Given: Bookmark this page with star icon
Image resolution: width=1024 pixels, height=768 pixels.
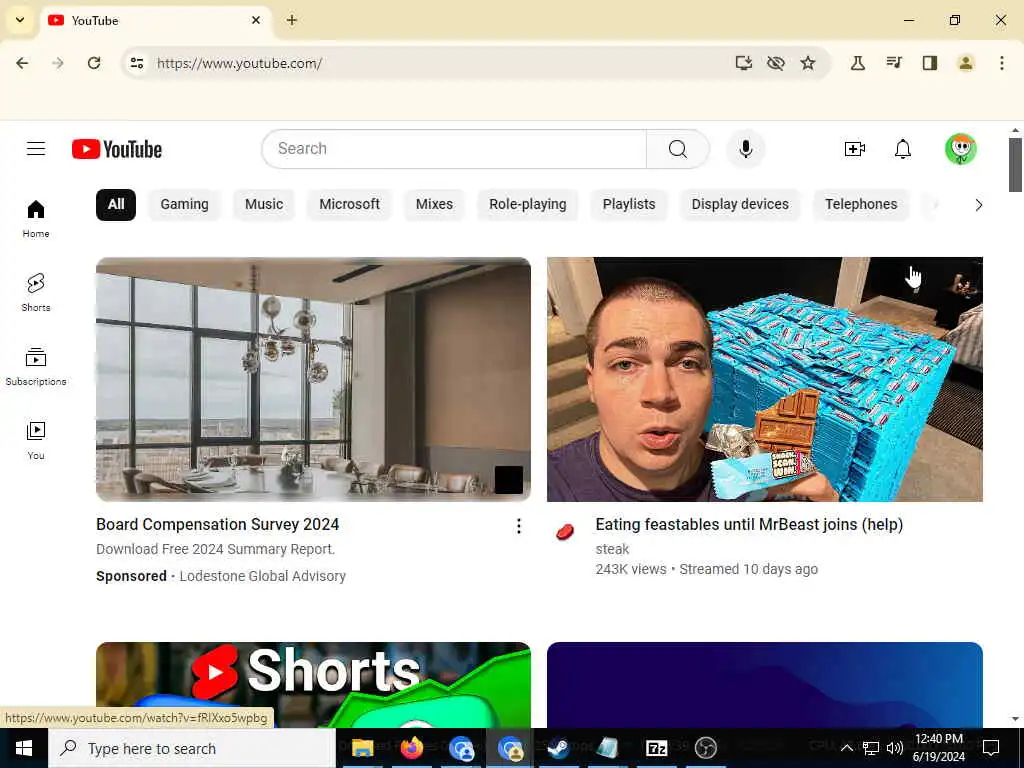Looking at the screenshot, I should [x=808, y=63].
